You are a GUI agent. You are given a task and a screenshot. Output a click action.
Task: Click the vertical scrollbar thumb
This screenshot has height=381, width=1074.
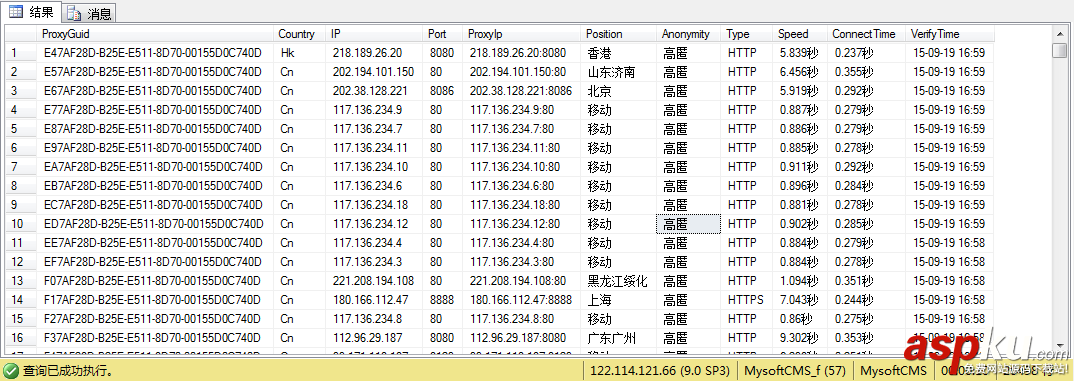1060,51
